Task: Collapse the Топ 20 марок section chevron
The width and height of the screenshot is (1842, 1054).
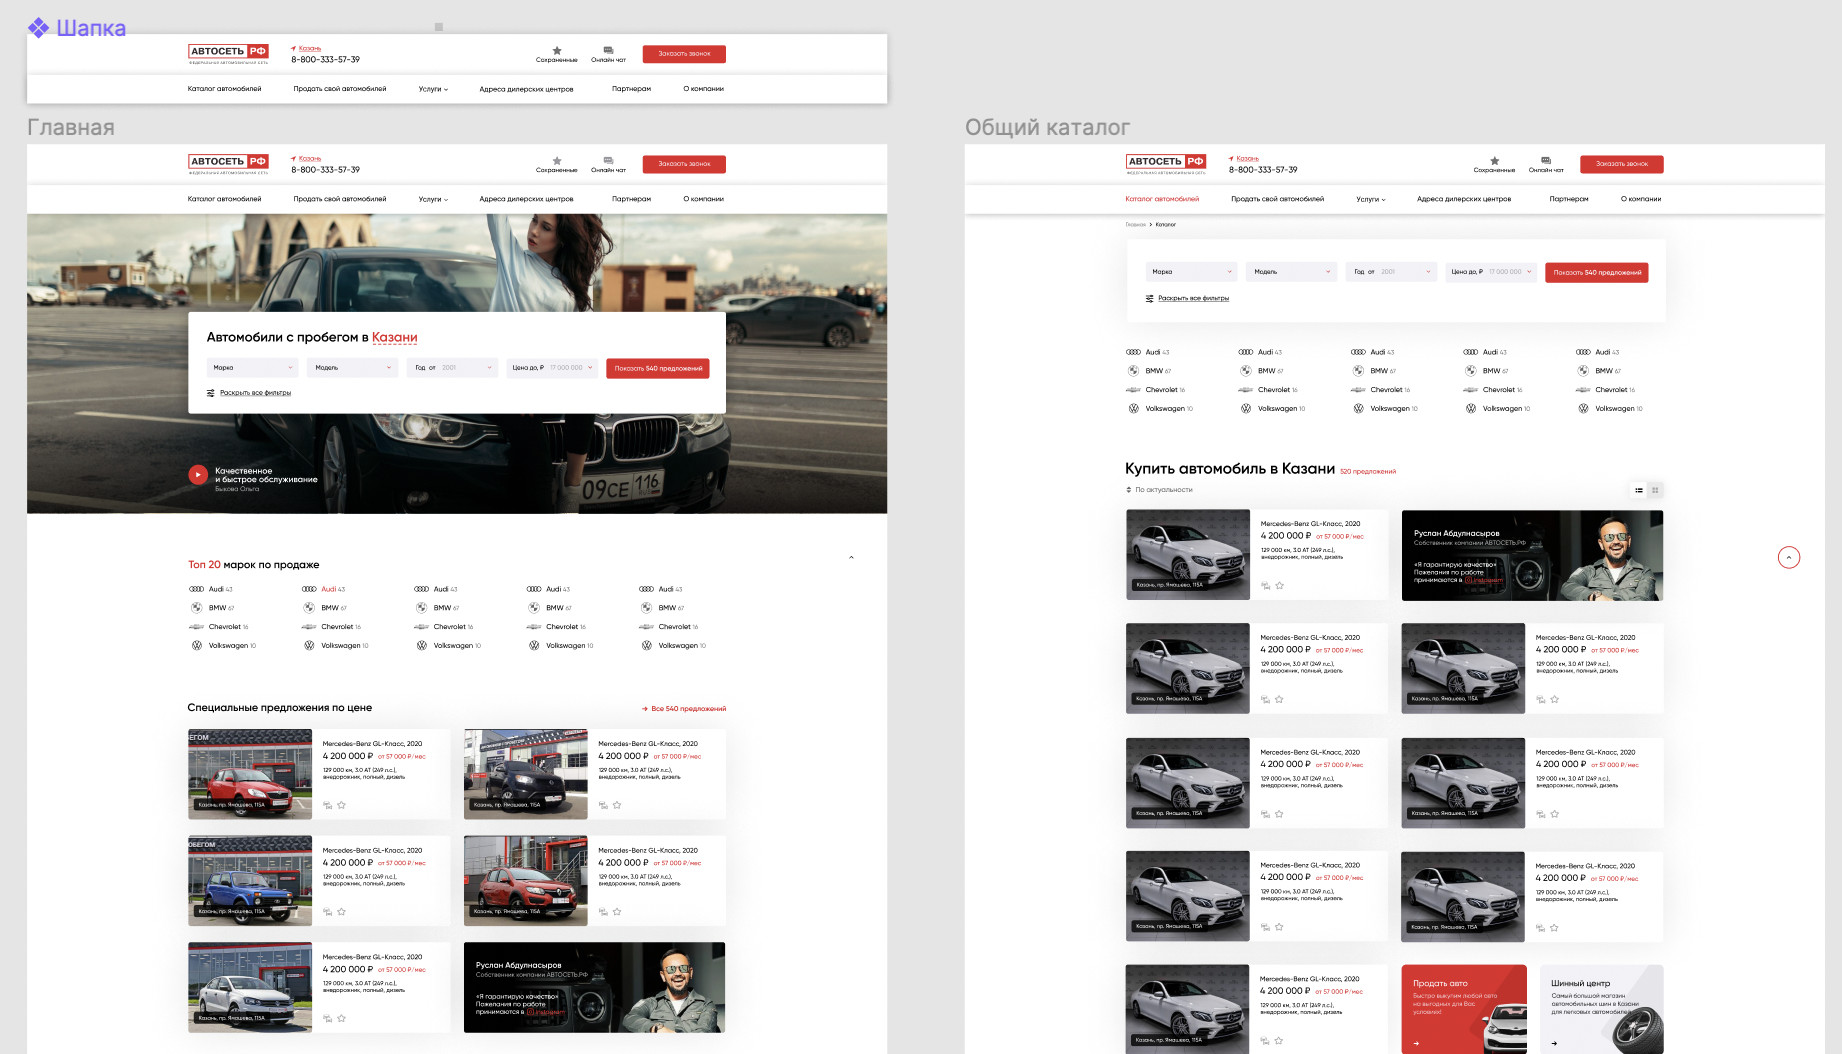Action: pyautogui.click(x=851, y=557)
